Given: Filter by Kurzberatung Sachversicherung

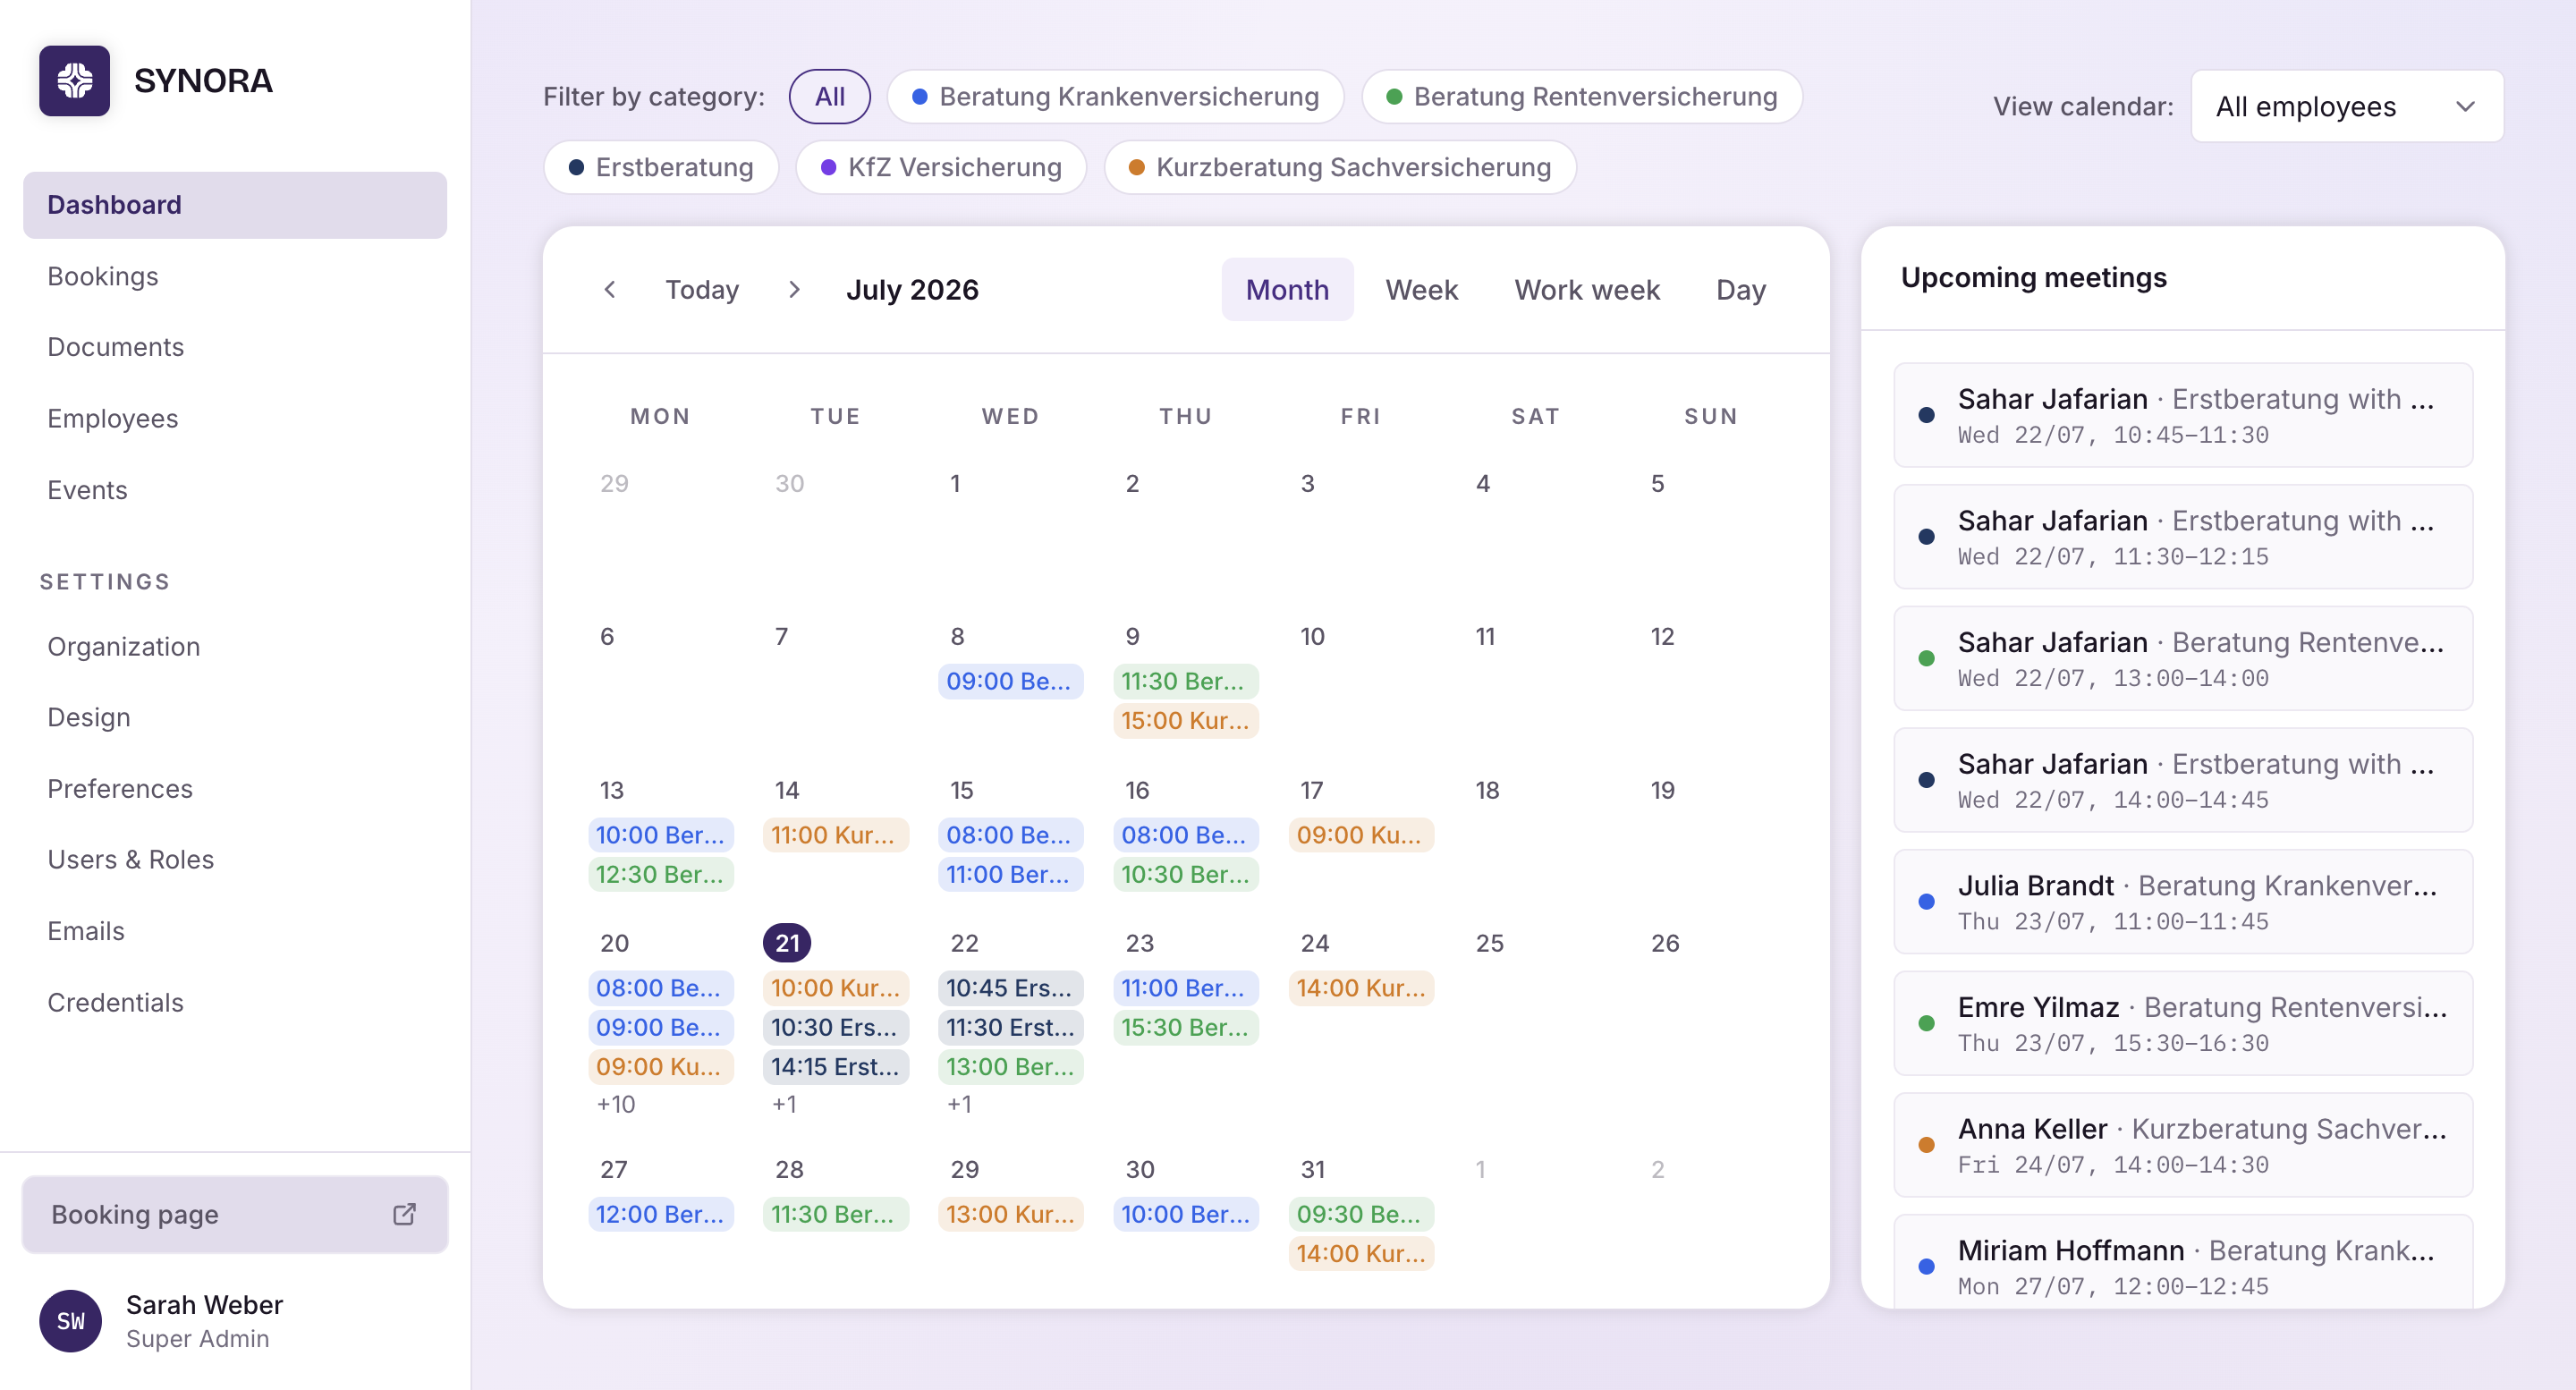Looking at the screenshot, I should click(1339, 167).
